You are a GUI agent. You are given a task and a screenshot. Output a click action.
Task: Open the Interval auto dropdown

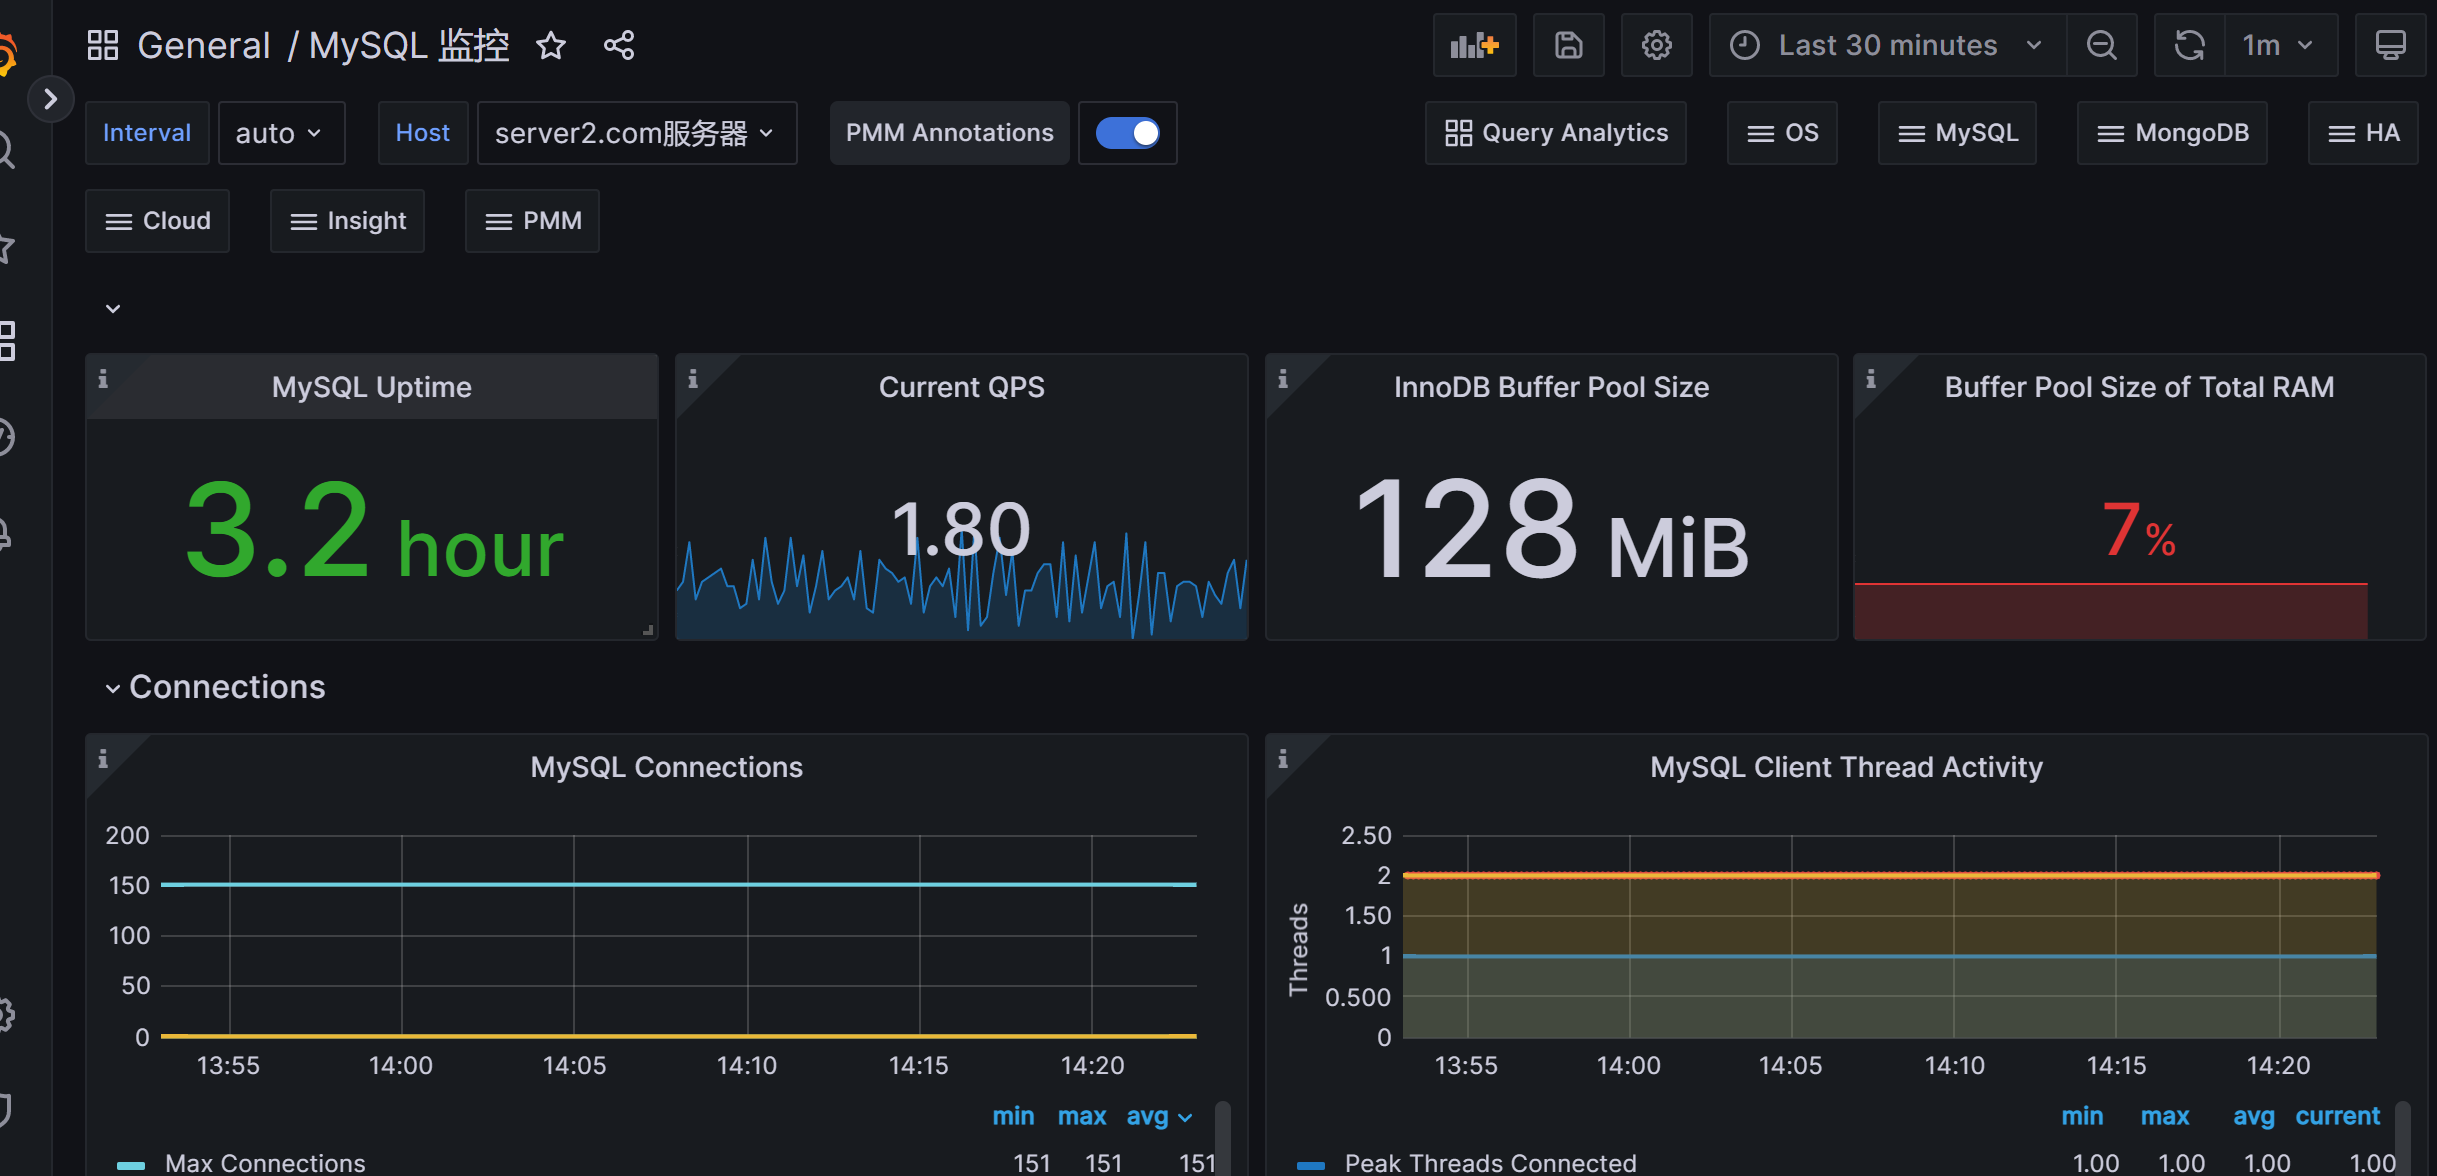281,133
